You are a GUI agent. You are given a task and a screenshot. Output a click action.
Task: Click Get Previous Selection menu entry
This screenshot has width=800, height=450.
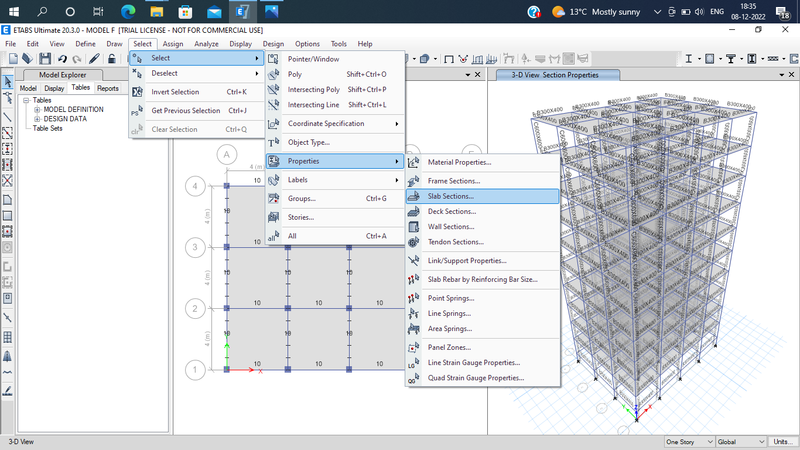coord(197,111)
